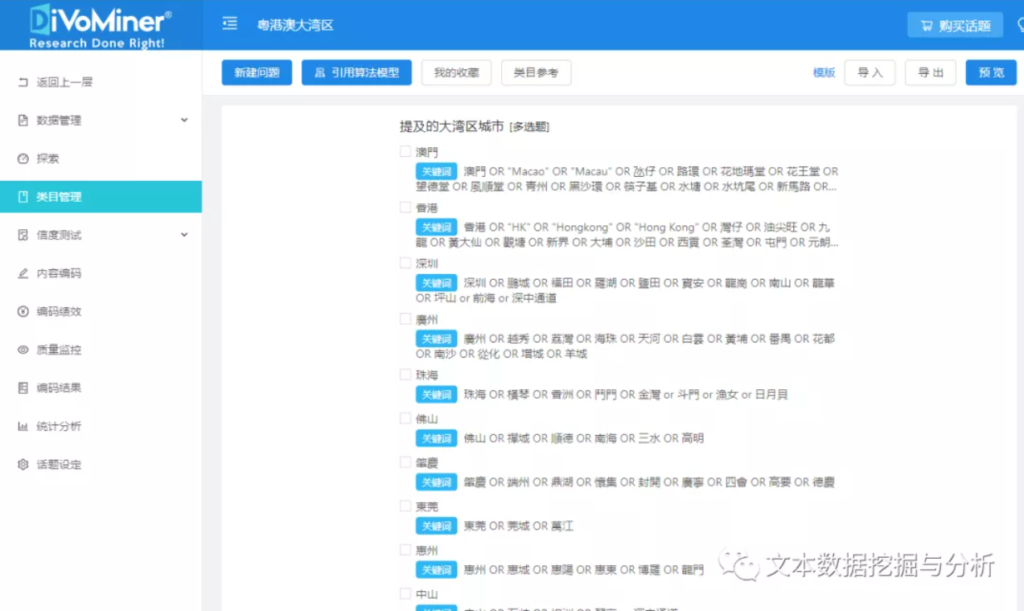
Task: Click the 关键词 tag under 珠海
Action: coord(436,394)
